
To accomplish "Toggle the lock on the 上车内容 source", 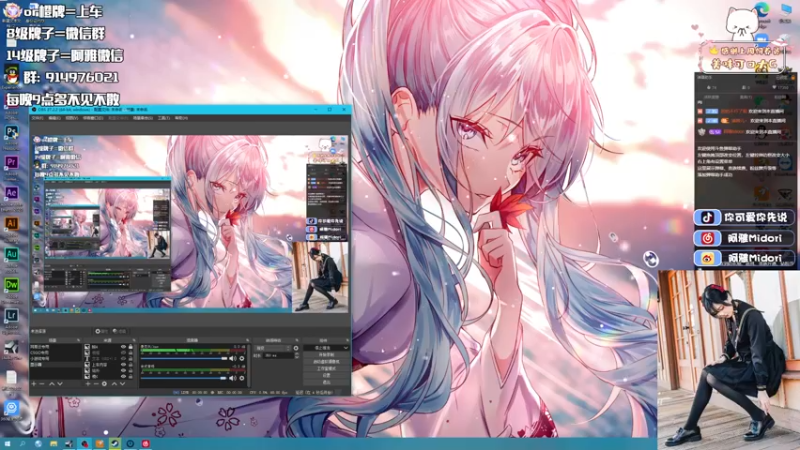I will click(131, 365).
